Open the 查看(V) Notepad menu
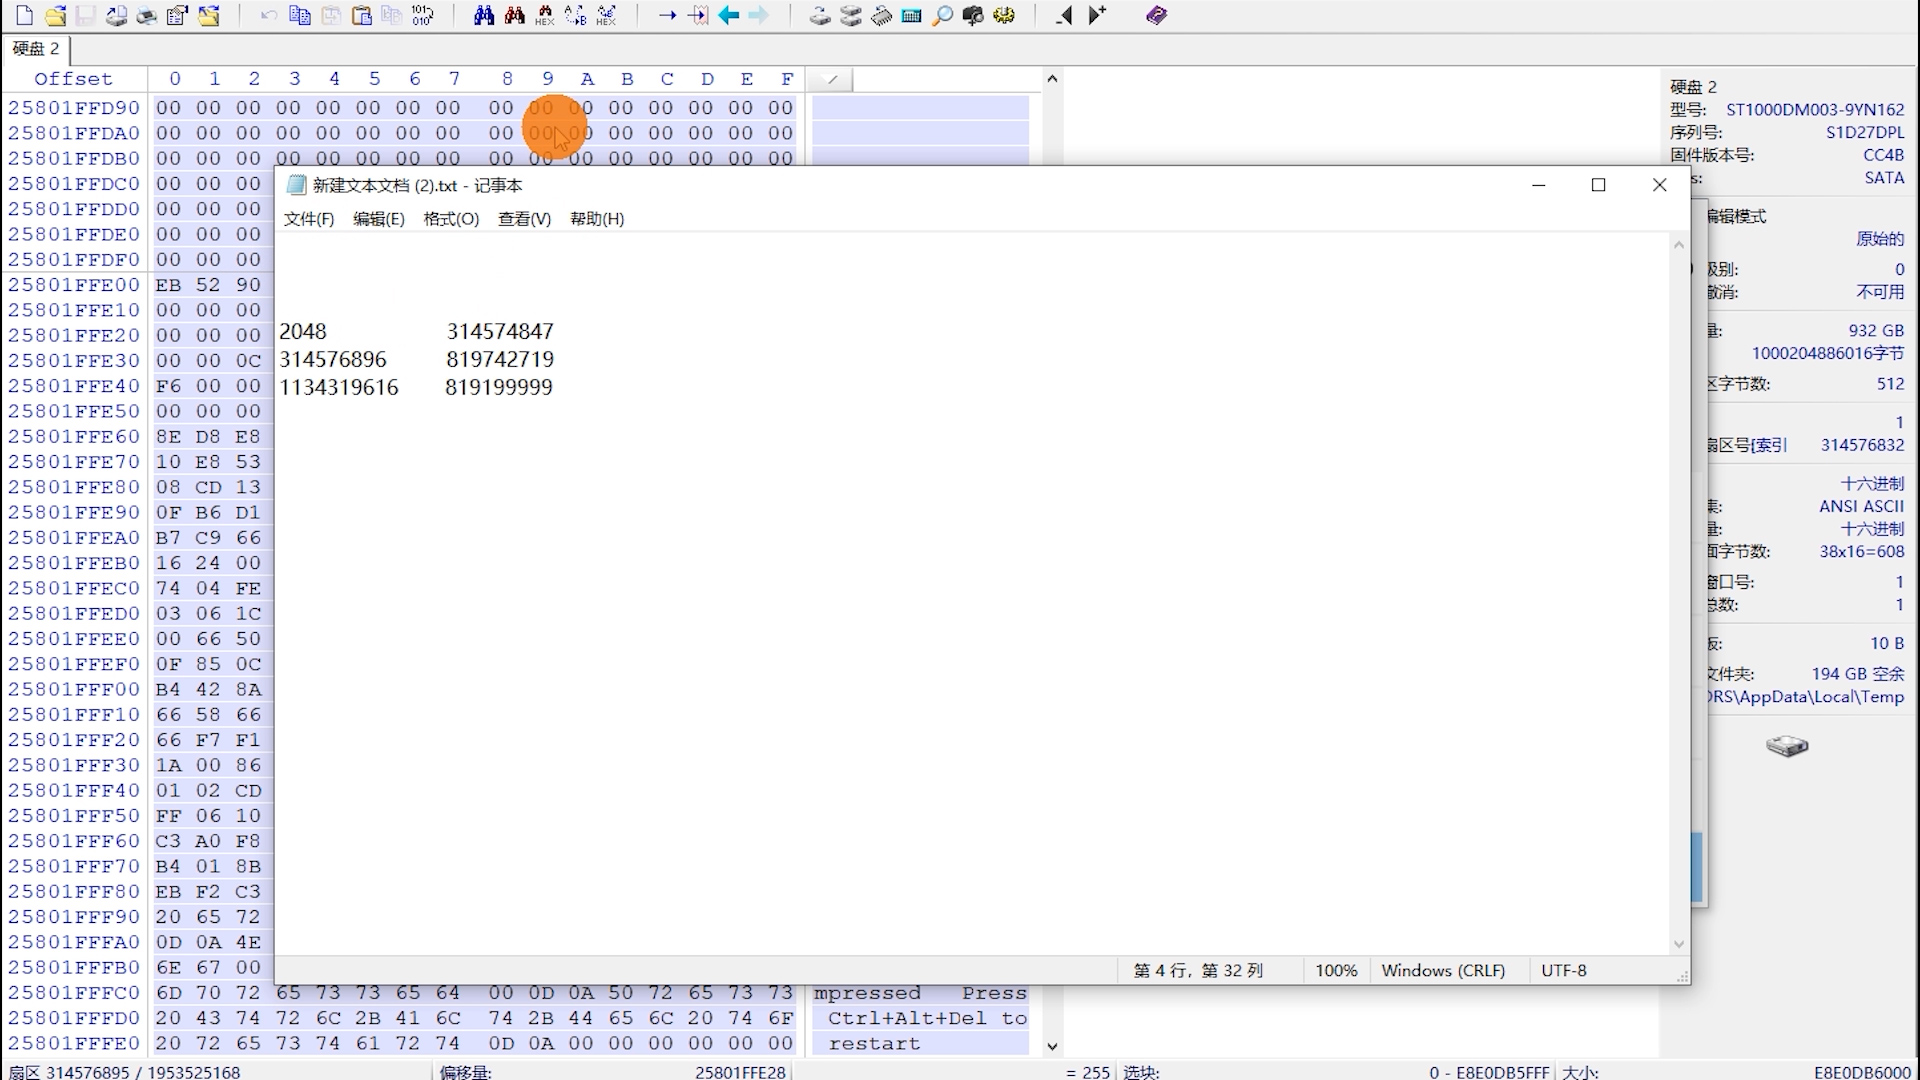This screenshot has height=1080, width=1920. pyautogui.click(x=524, y=219)
